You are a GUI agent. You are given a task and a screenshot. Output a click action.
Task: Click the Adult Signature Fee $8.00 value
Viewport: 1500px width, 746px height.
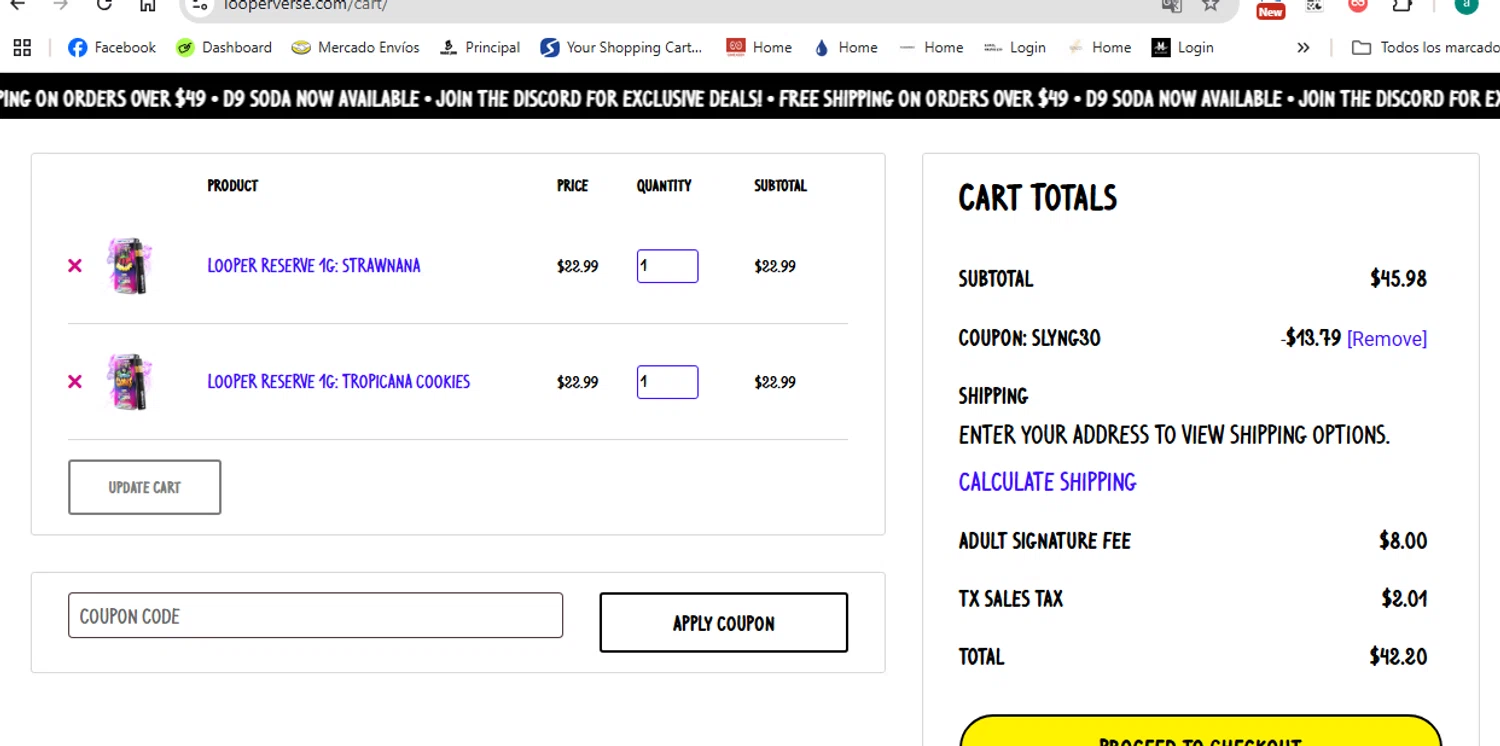(x=1403, y=541)
